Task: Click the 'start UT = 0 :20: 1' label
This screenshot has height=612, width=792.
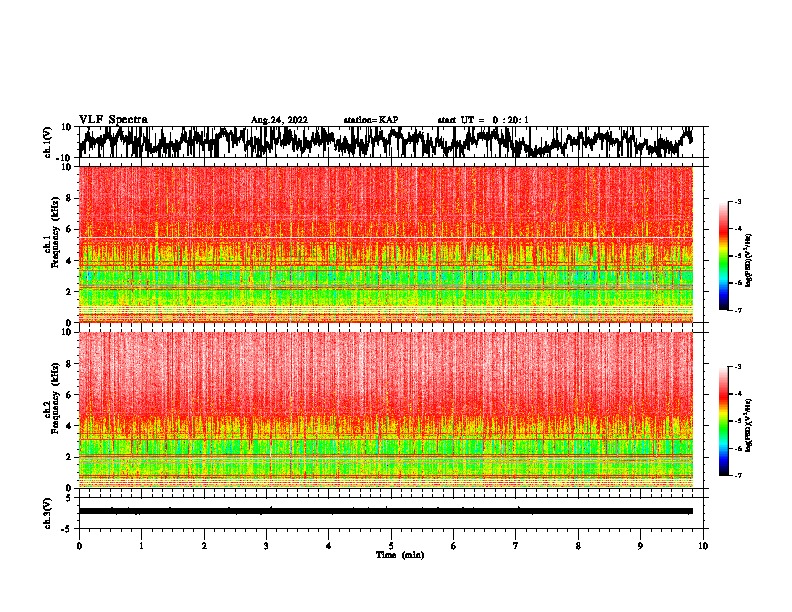Action: [483, 120]
